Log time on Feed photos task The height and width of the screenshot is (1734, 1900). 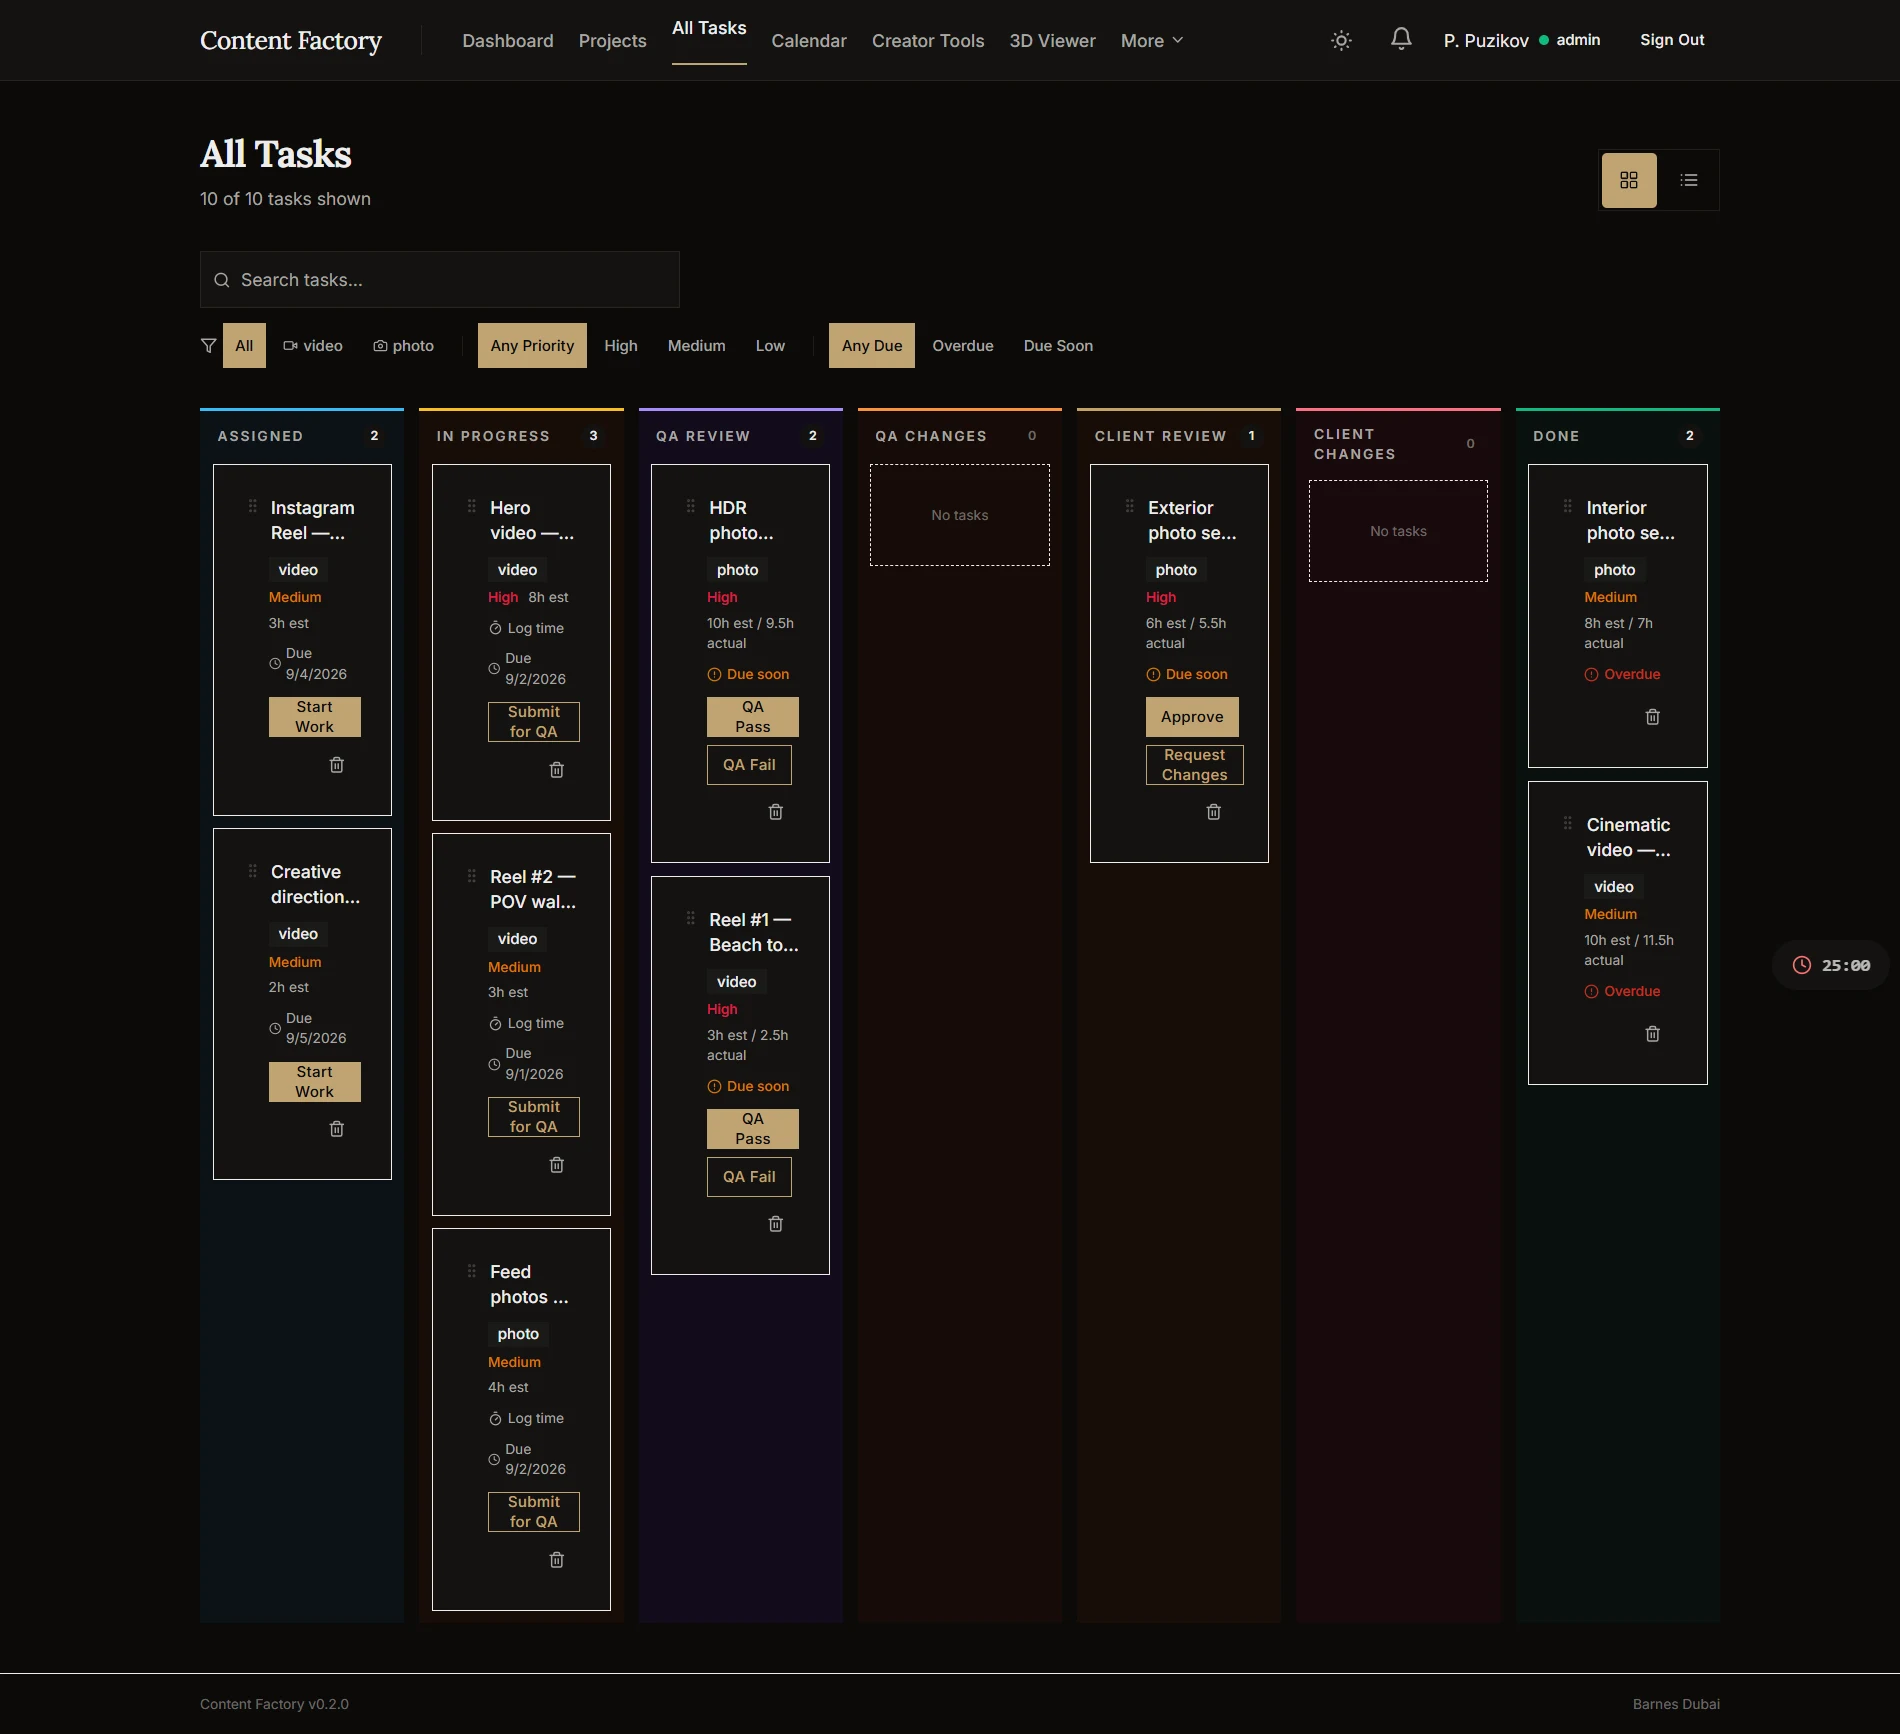click(x=527, y=1418)
